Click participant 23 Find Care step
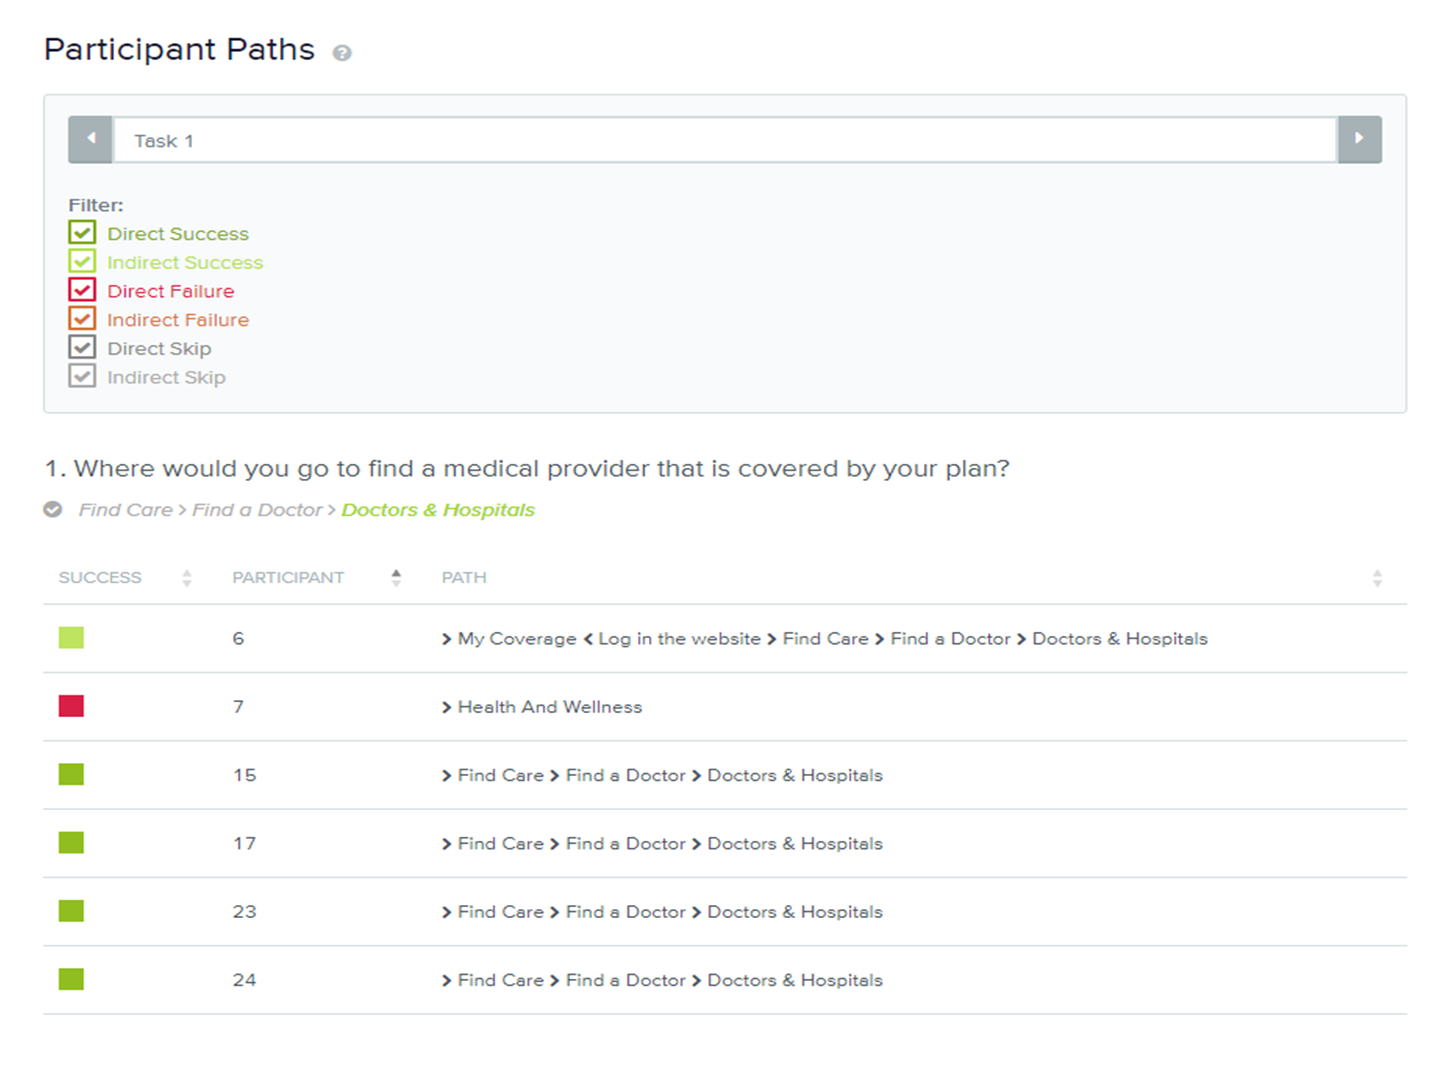Screen dimensions: 1452x1084 coord(500,912)
